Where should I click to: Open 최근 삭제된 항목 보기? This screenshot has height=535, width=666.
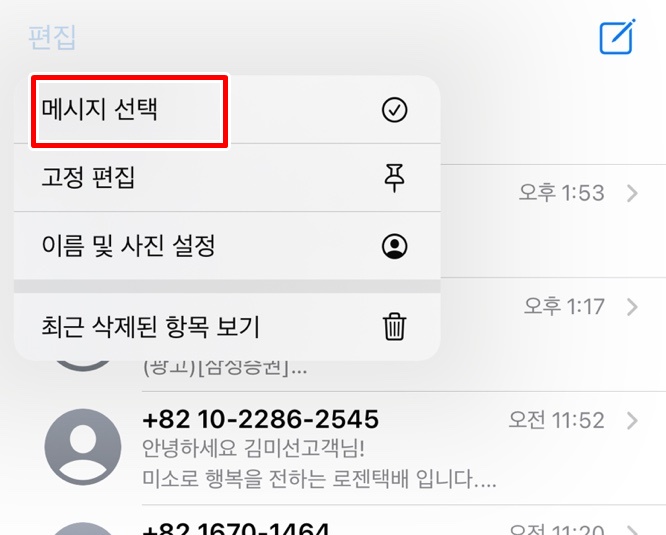pyautogui.click(x=227, y=327)
